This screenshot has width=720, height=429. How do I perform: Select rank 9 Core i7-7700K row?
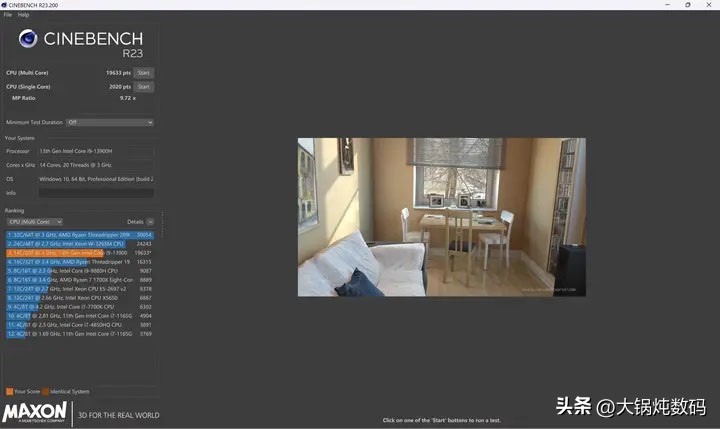(80, 307)
